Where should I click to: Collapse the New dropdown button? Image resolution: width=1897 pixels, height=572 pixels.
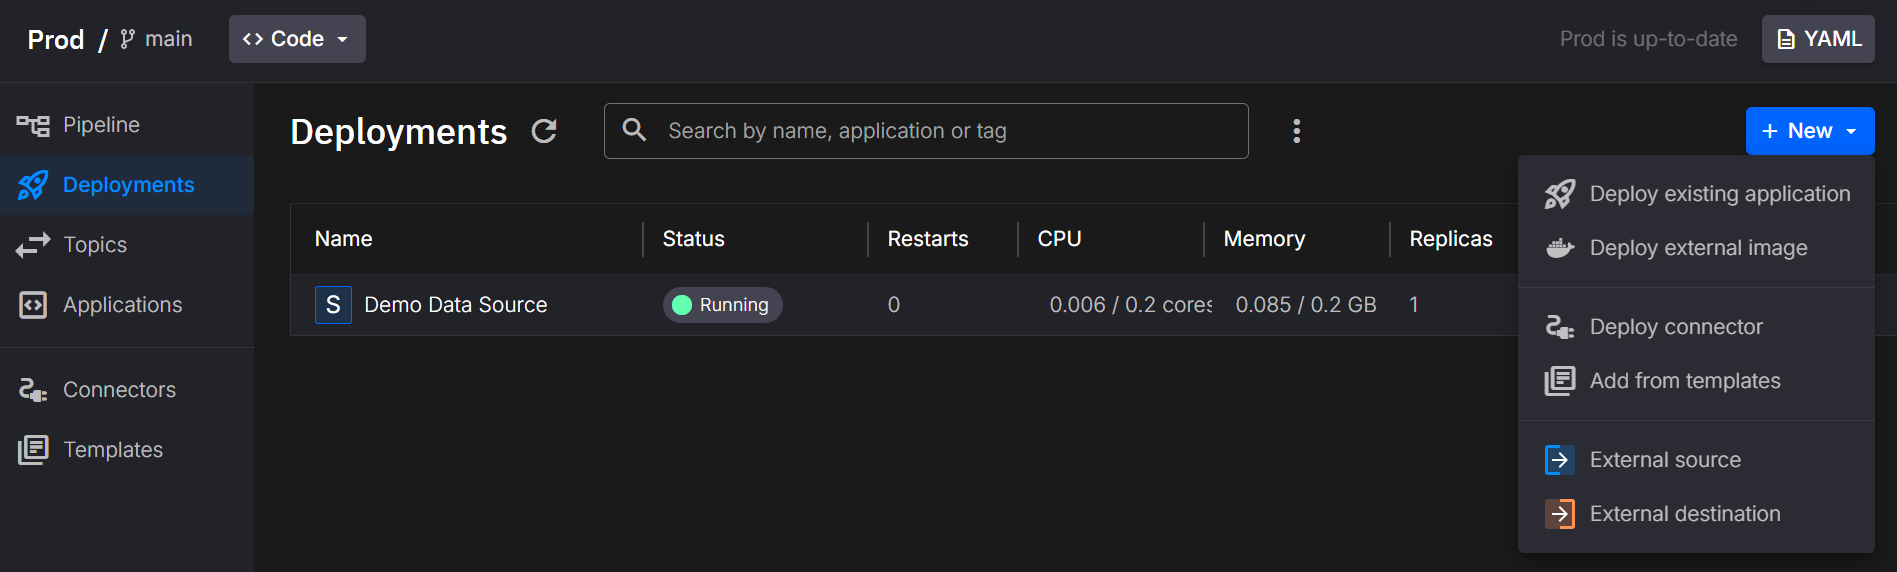tap(1809, 131)
